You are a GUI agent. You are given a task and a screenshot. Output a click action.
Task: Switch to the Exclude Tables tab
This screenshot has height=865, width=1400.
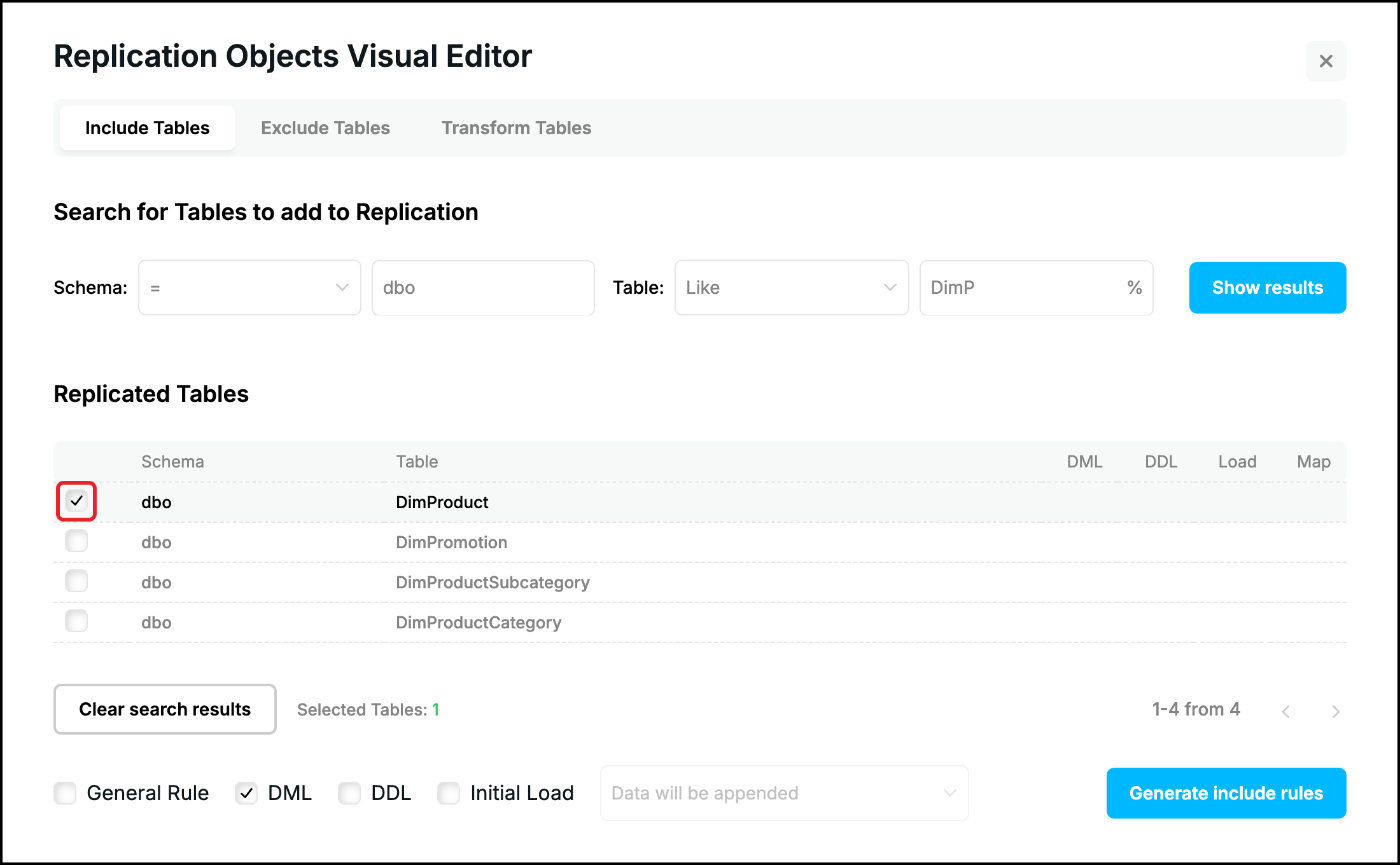coord(325,128)
